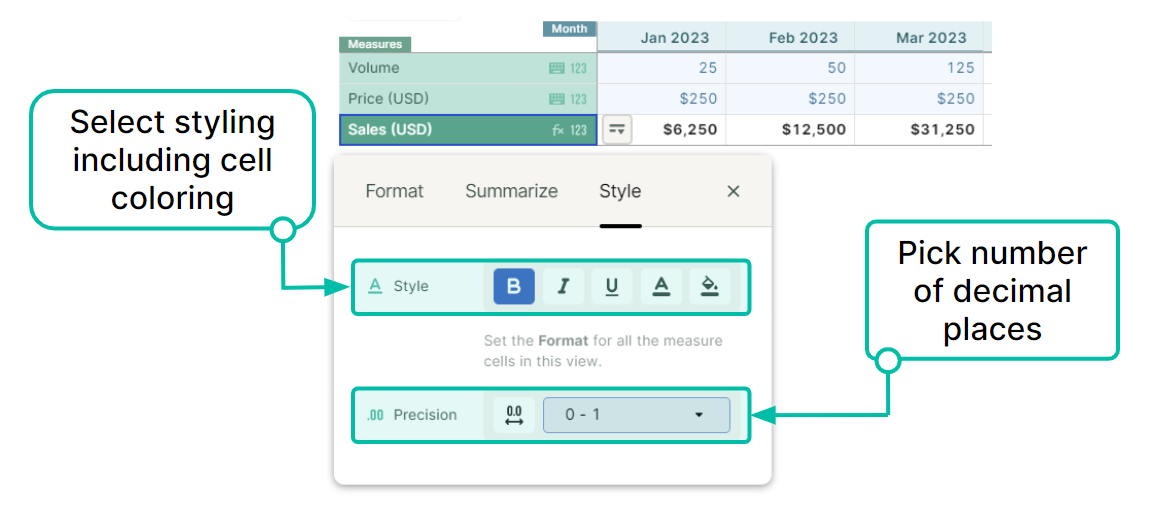Screen dimensions: 1149x510
Task: Close the formatting panel
Action: (733, 191)
